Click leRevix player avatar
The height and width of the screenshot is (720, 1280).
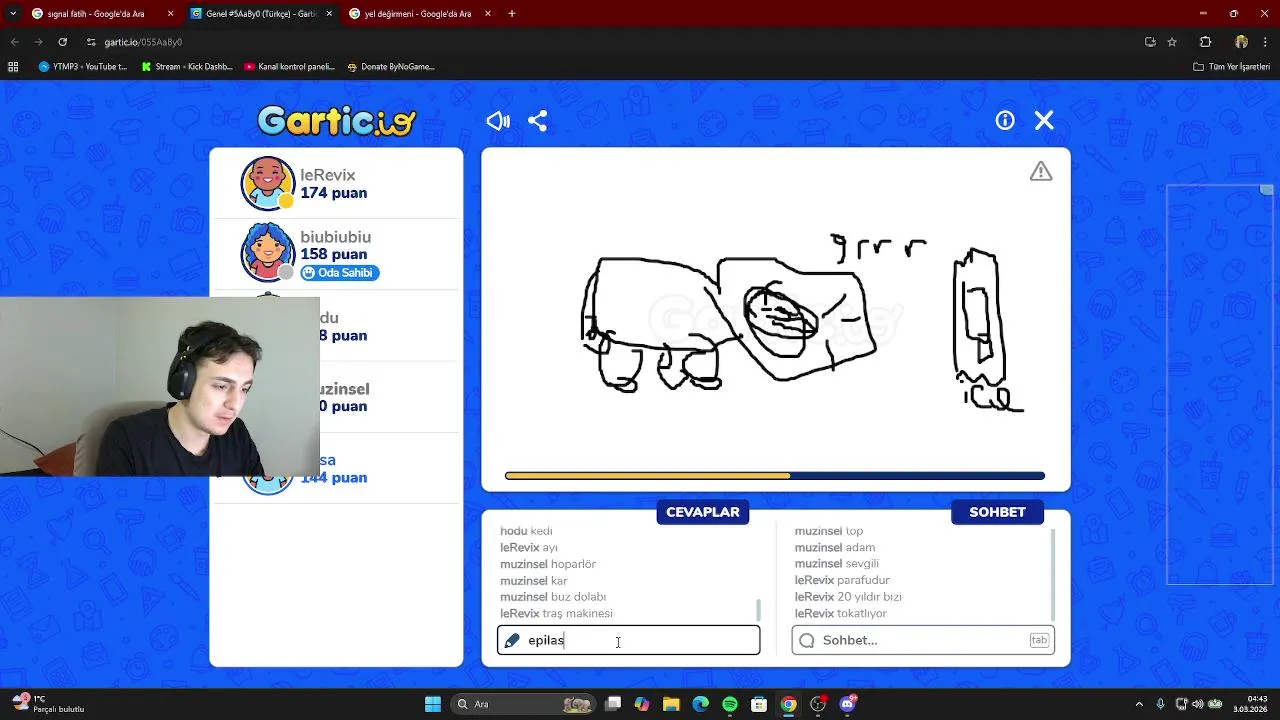point(267,183)
